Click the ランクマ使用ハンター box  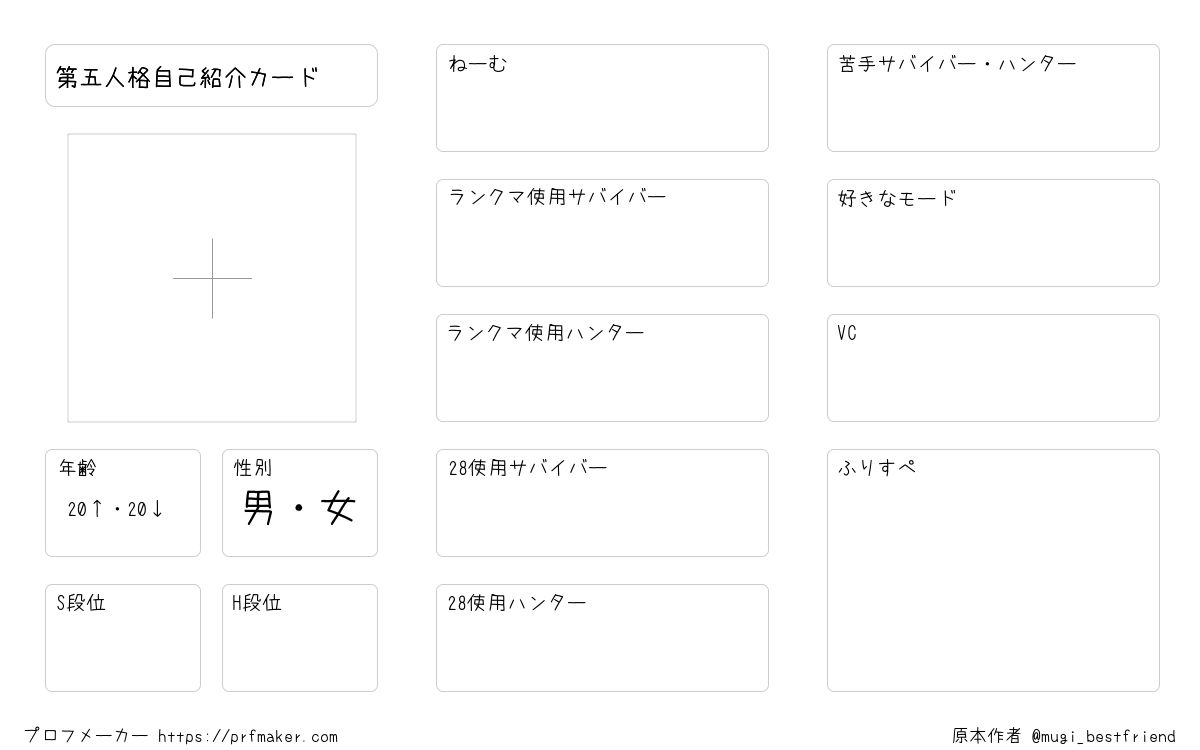pyautogui.click(x=602, y=368)
